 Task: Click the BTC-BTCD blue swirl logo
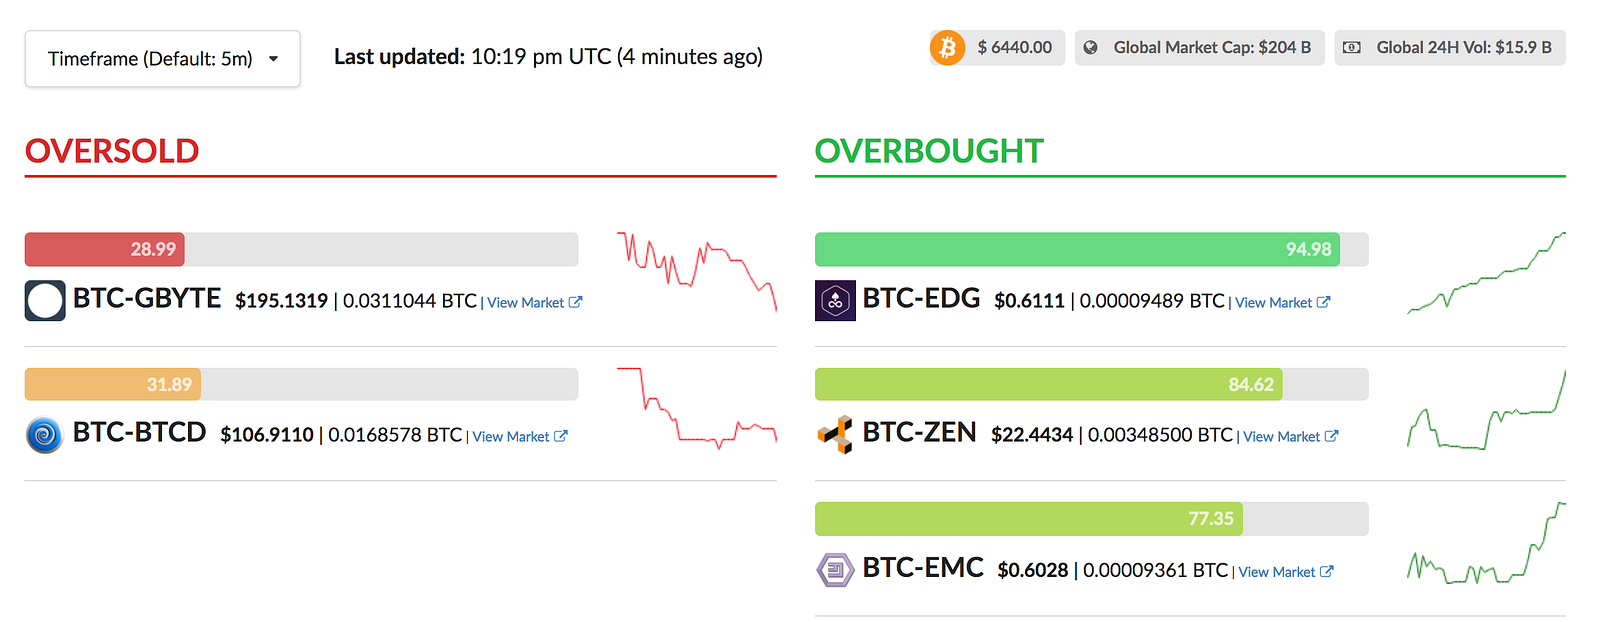coord(44,435)
